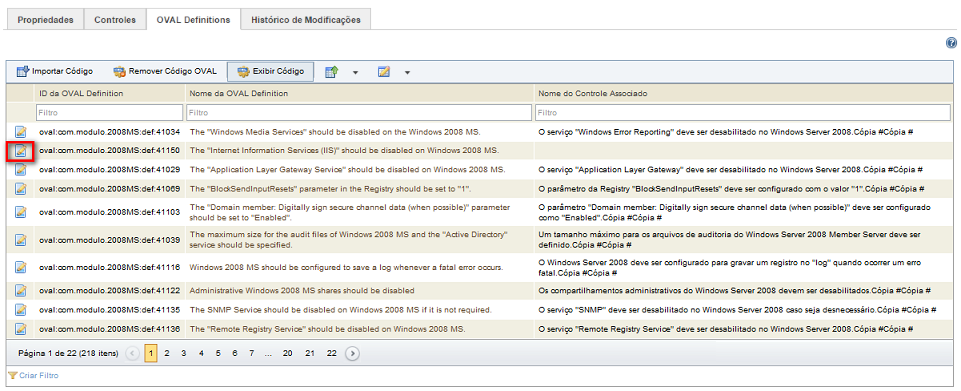The image size is (961, 391).
Task: Select ID cell oval:com.modulo.2008MS:def:41069
Action: coord(109,188)
